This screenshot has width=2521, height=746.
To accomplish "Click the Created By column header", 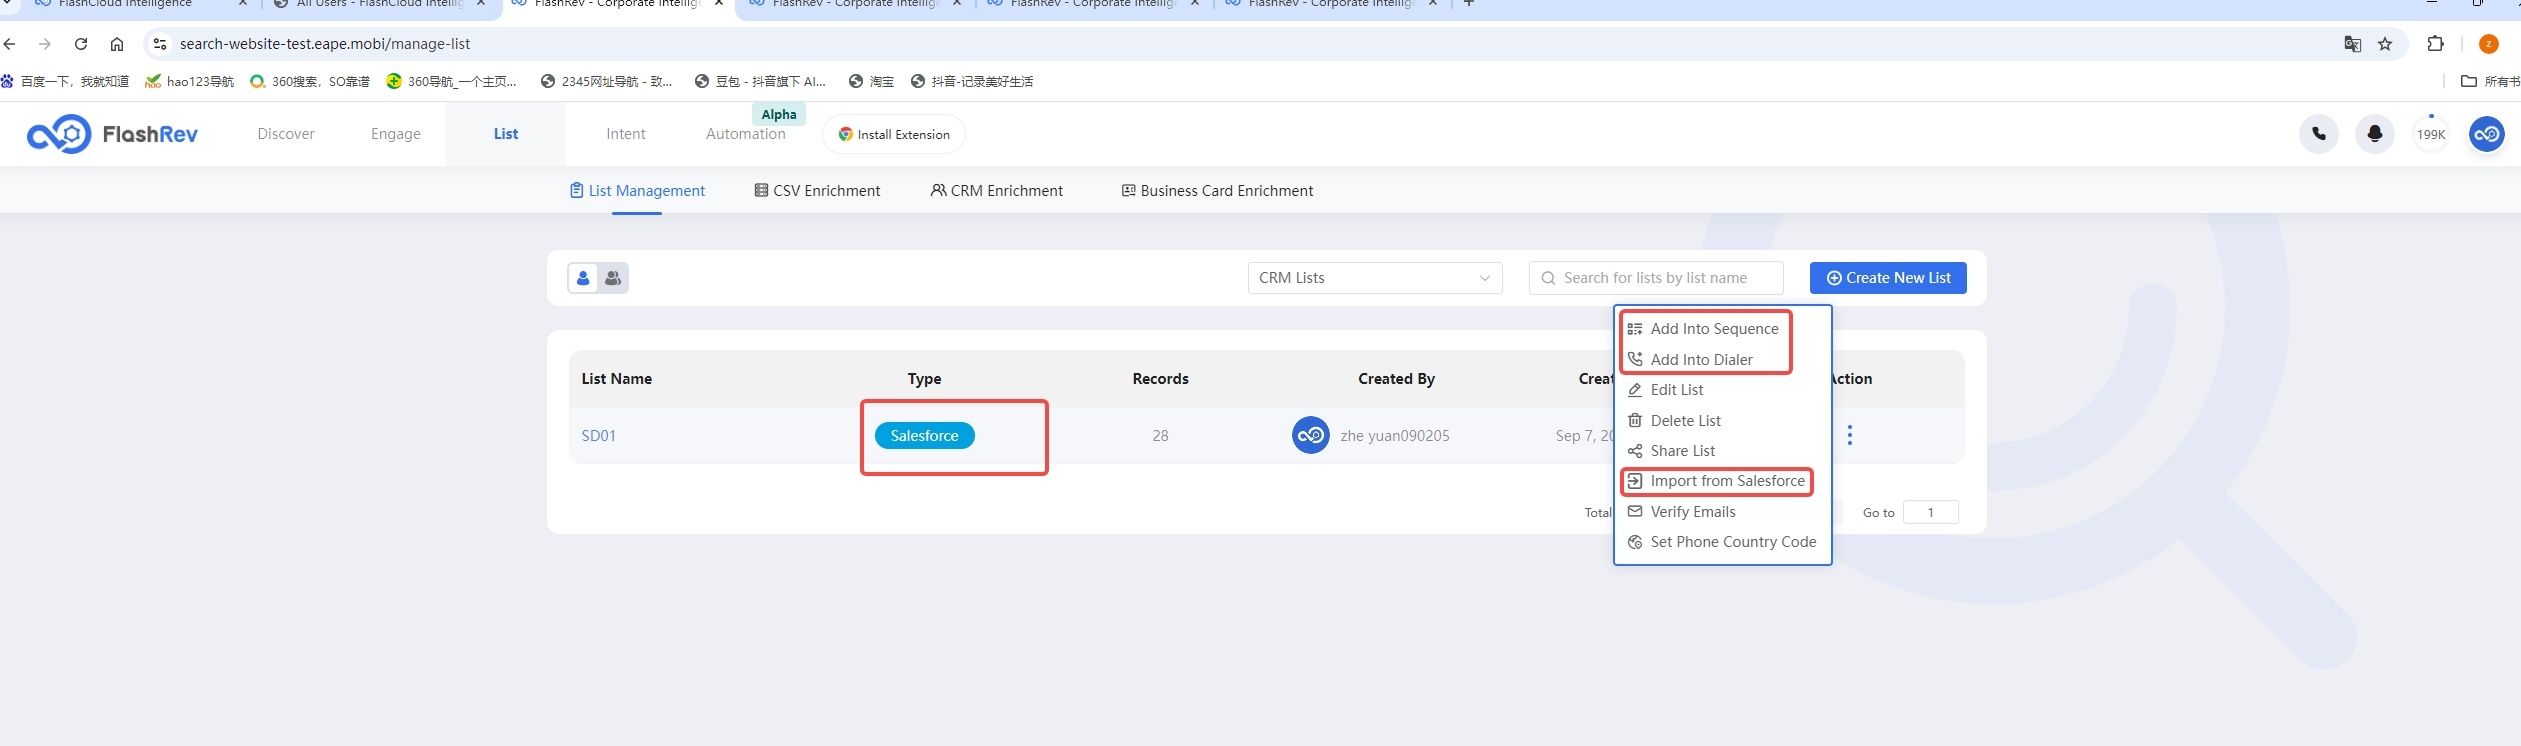I will click(x=1396, y=379).
